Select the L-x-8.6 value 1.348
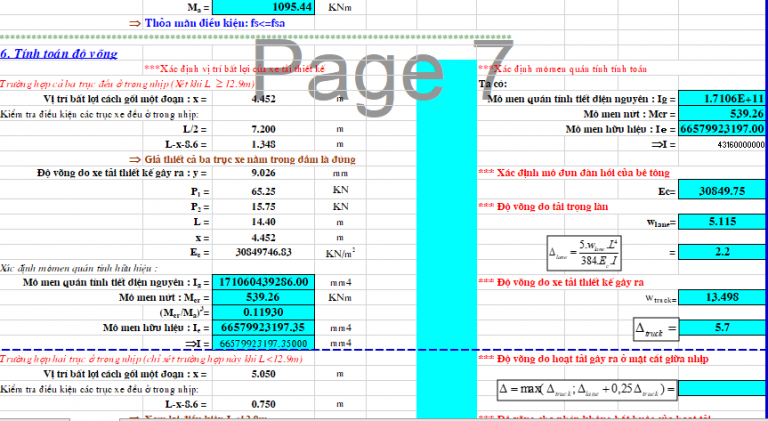The height and width of the screenshot is (421, 768). tap(264, 144)
